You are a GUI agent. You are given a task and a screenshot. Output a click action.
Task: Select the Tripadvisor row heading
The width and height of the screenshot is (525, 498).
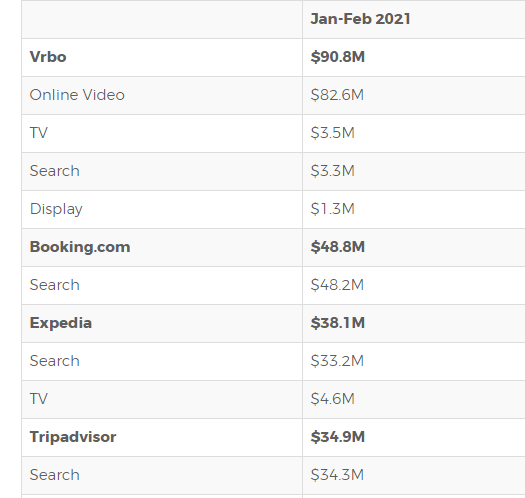(x=73, y=437)
